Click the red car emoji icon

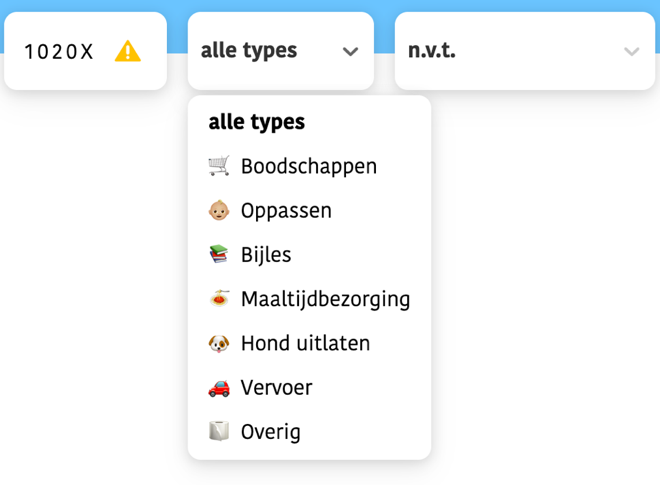pyautogui.click(x=219, y=388)
